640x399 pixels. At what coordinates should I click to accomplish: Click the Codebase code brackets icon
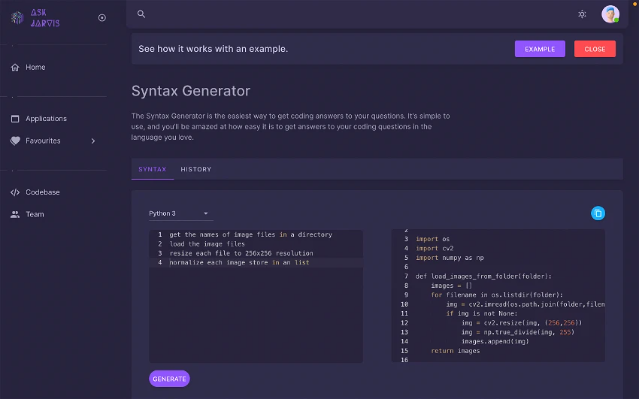15,192
